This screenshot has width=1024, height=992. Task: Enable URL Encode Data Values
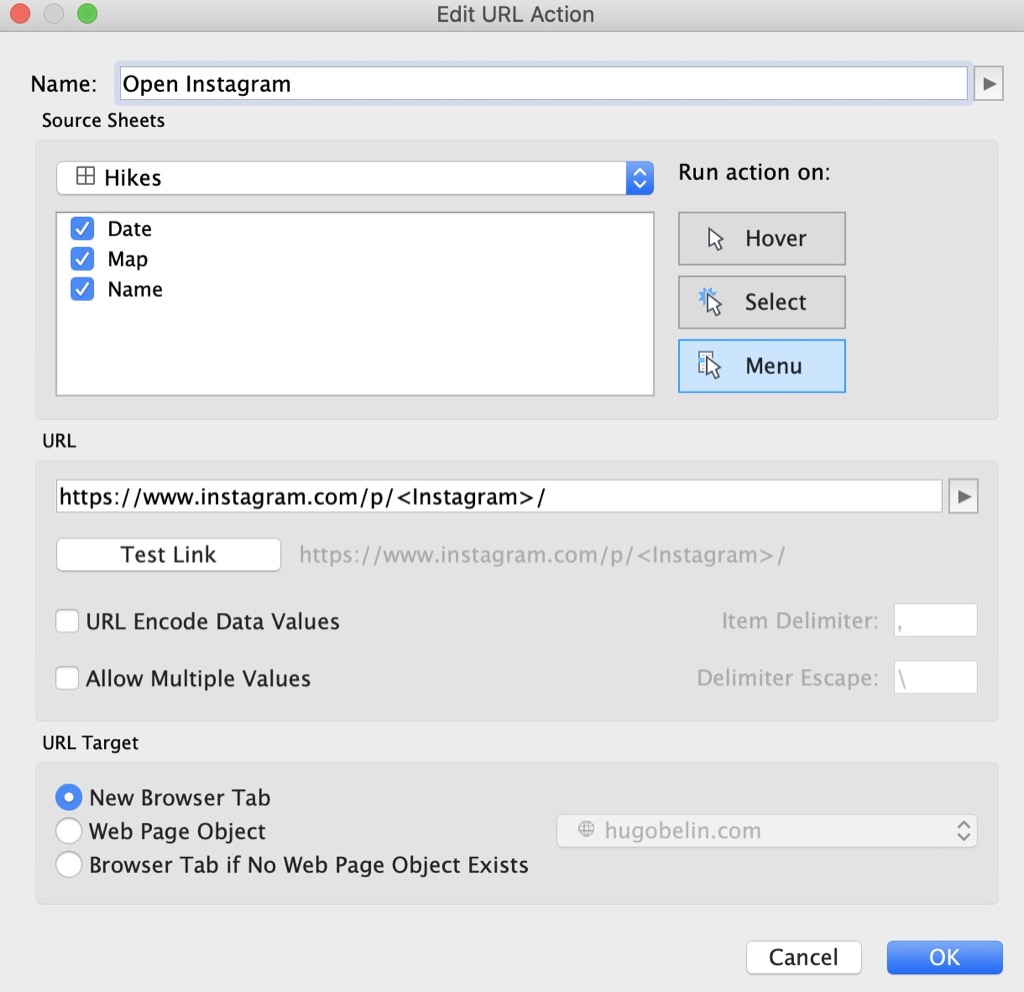coord(68,621)
